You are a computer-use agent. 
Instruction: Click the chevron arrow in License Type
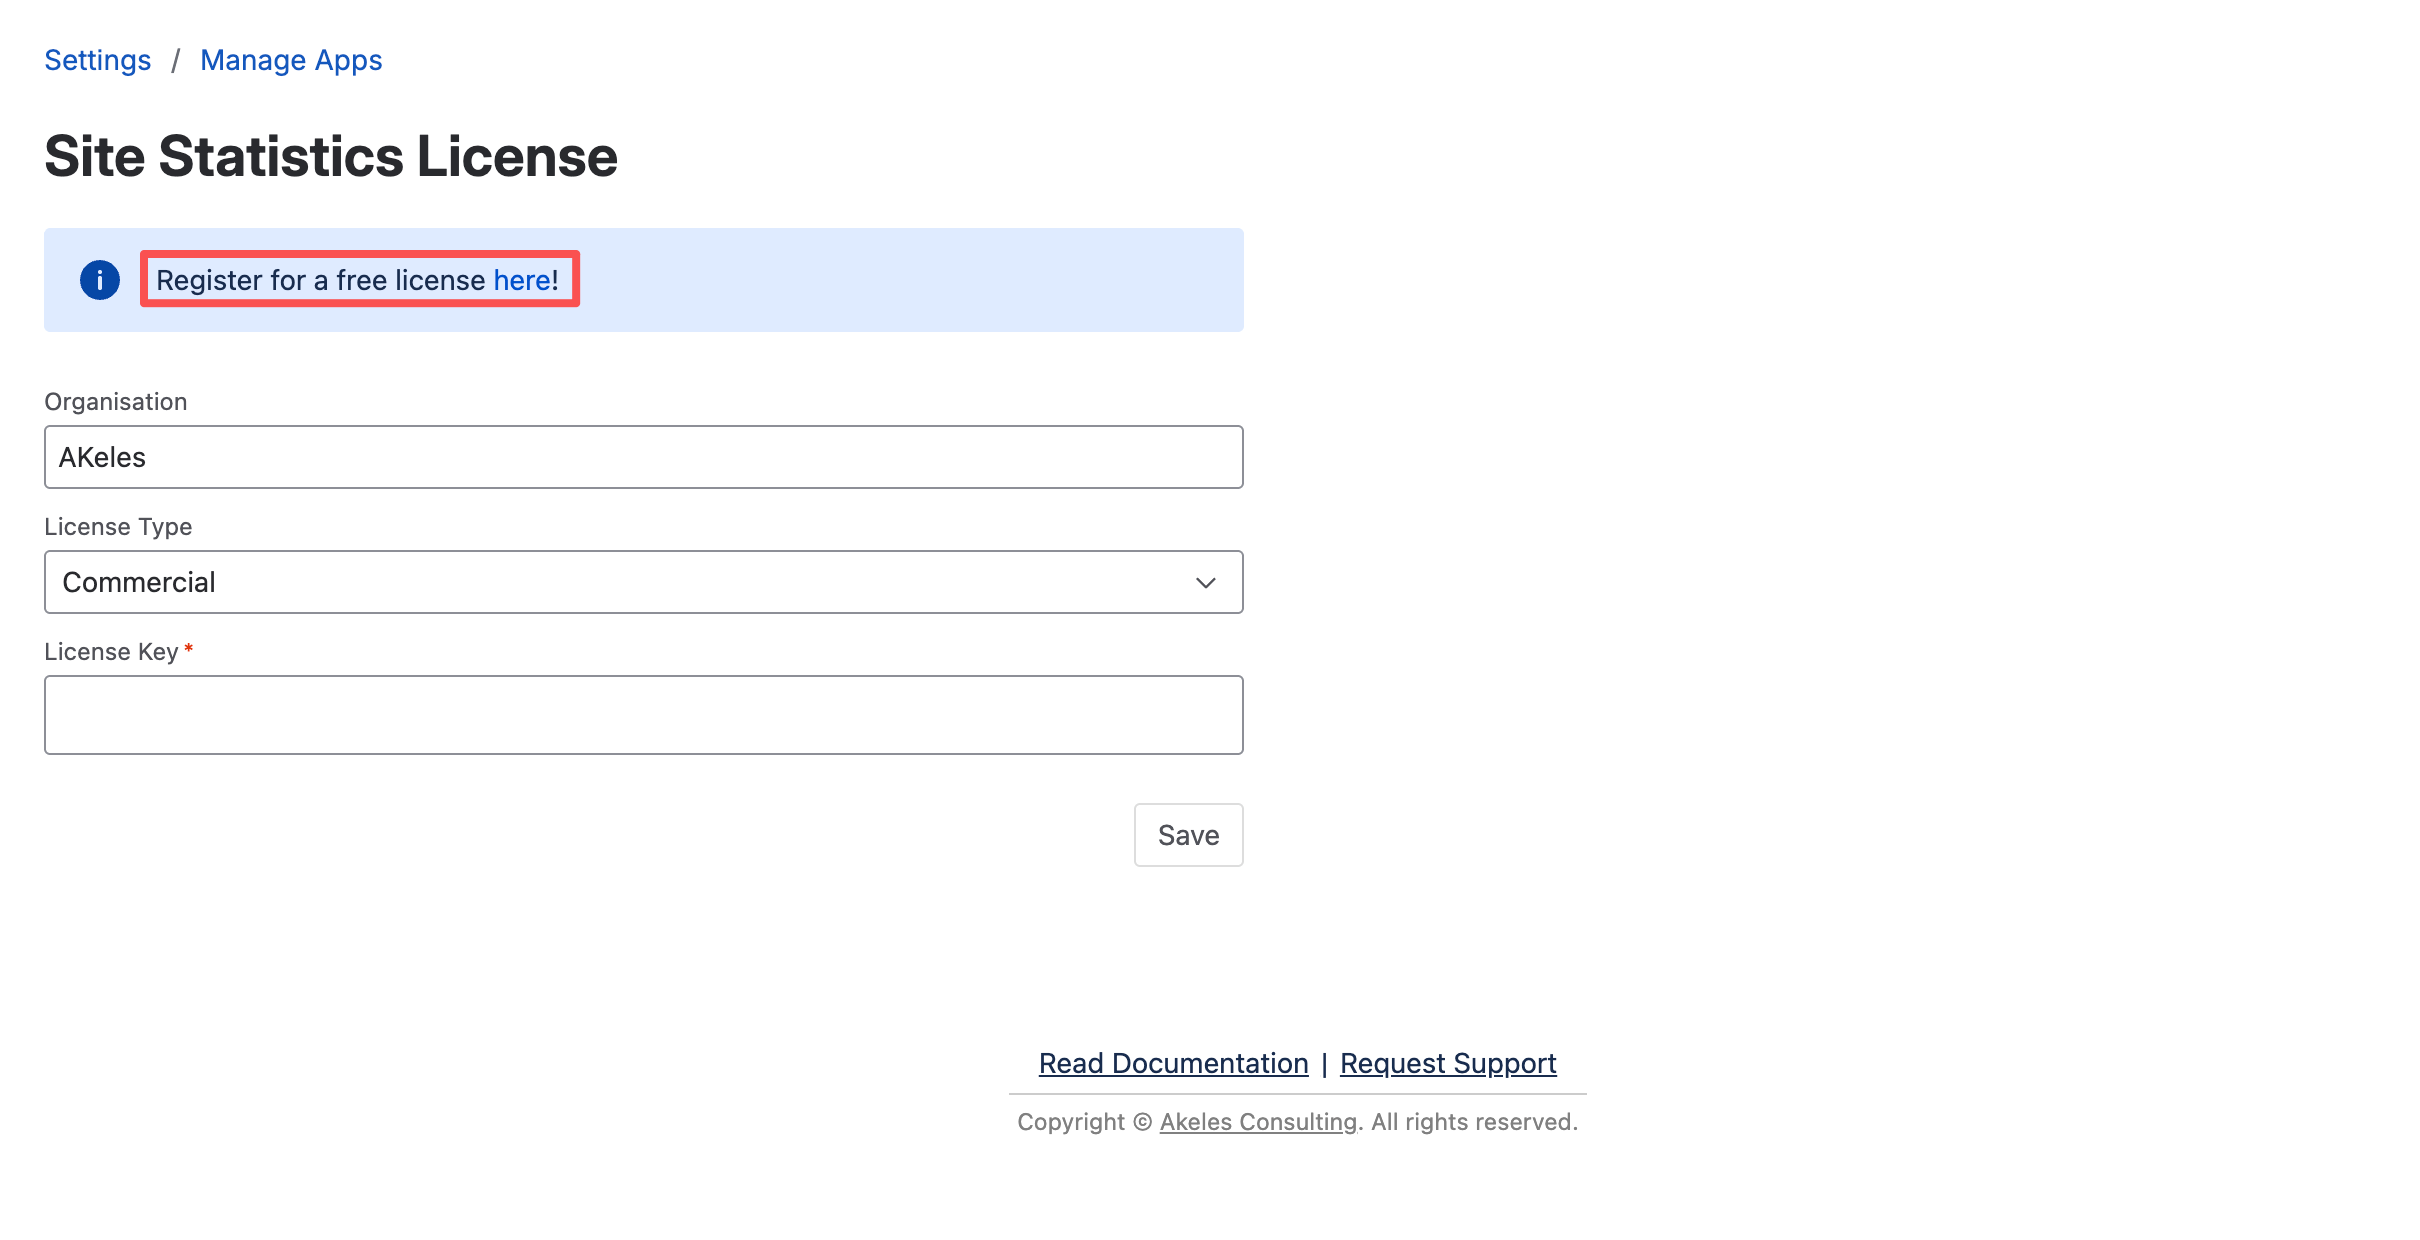click(x=1206, y=583)
